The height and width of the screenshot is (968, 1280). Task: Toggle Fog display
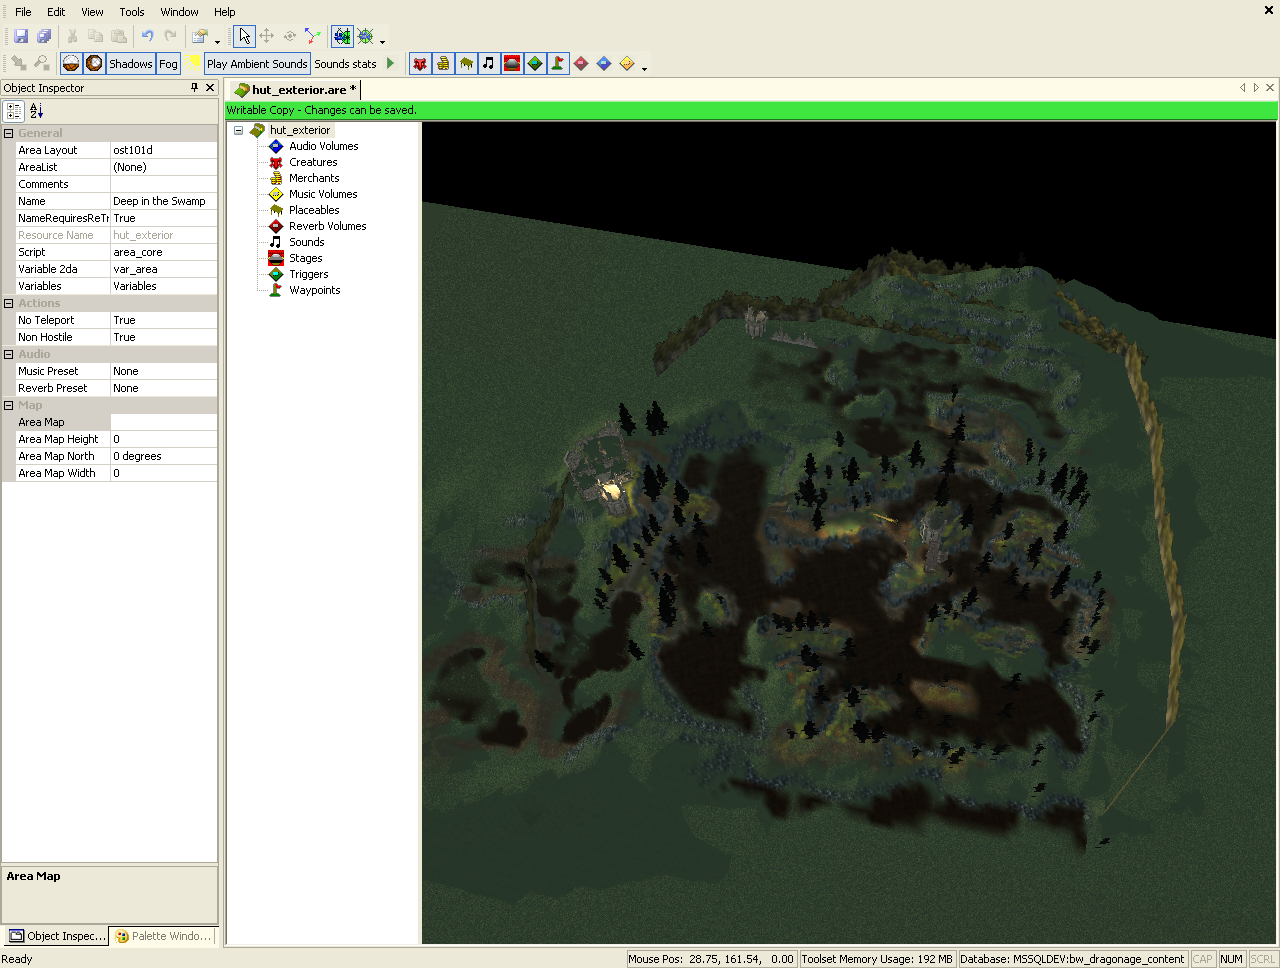click(x=168, y=64)
